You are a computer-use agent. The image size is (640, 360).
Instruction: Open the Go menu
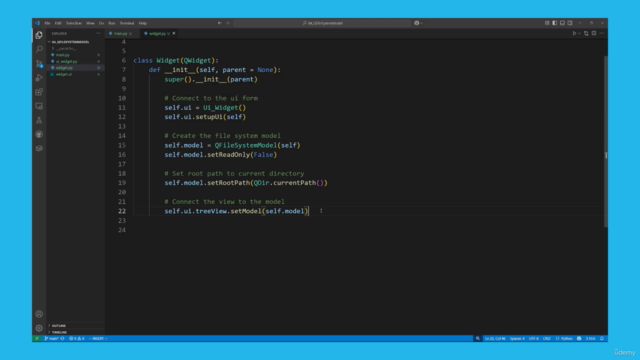[101, 23]
